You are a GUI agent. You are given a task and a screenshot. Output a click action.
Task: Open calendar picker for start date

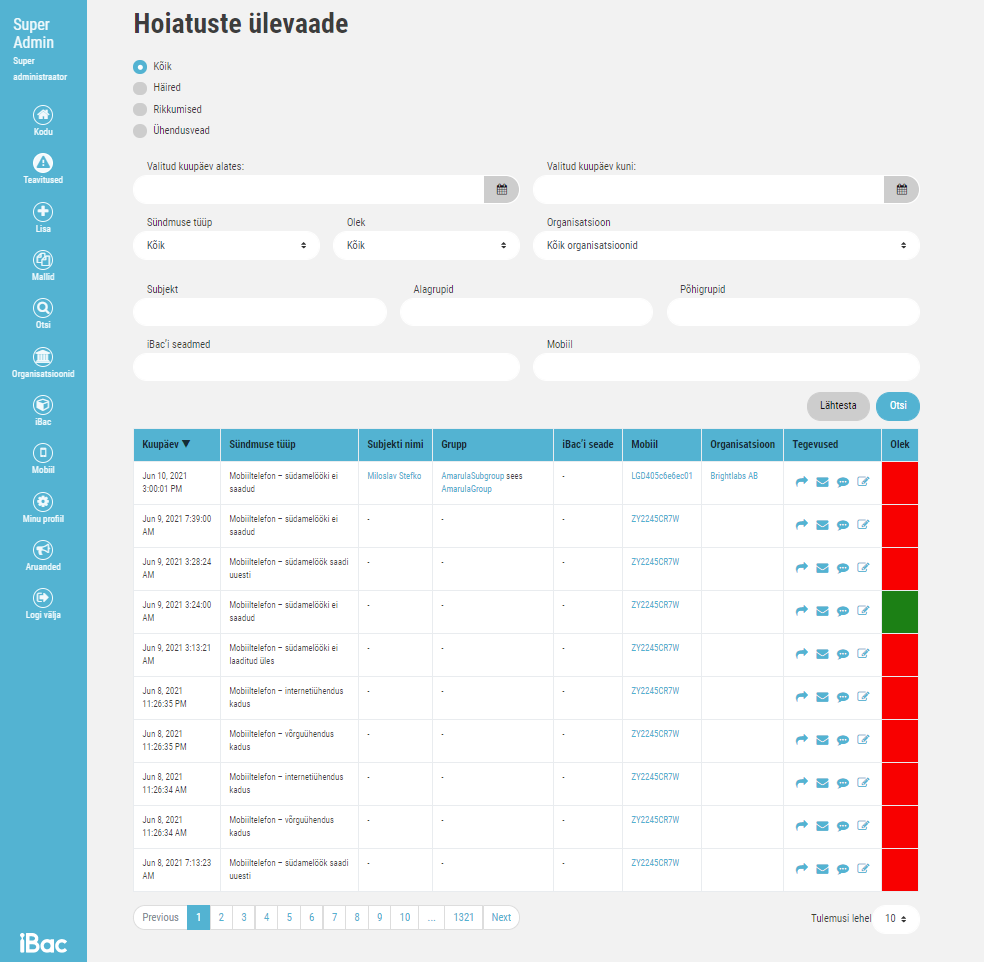click(501, 189)
